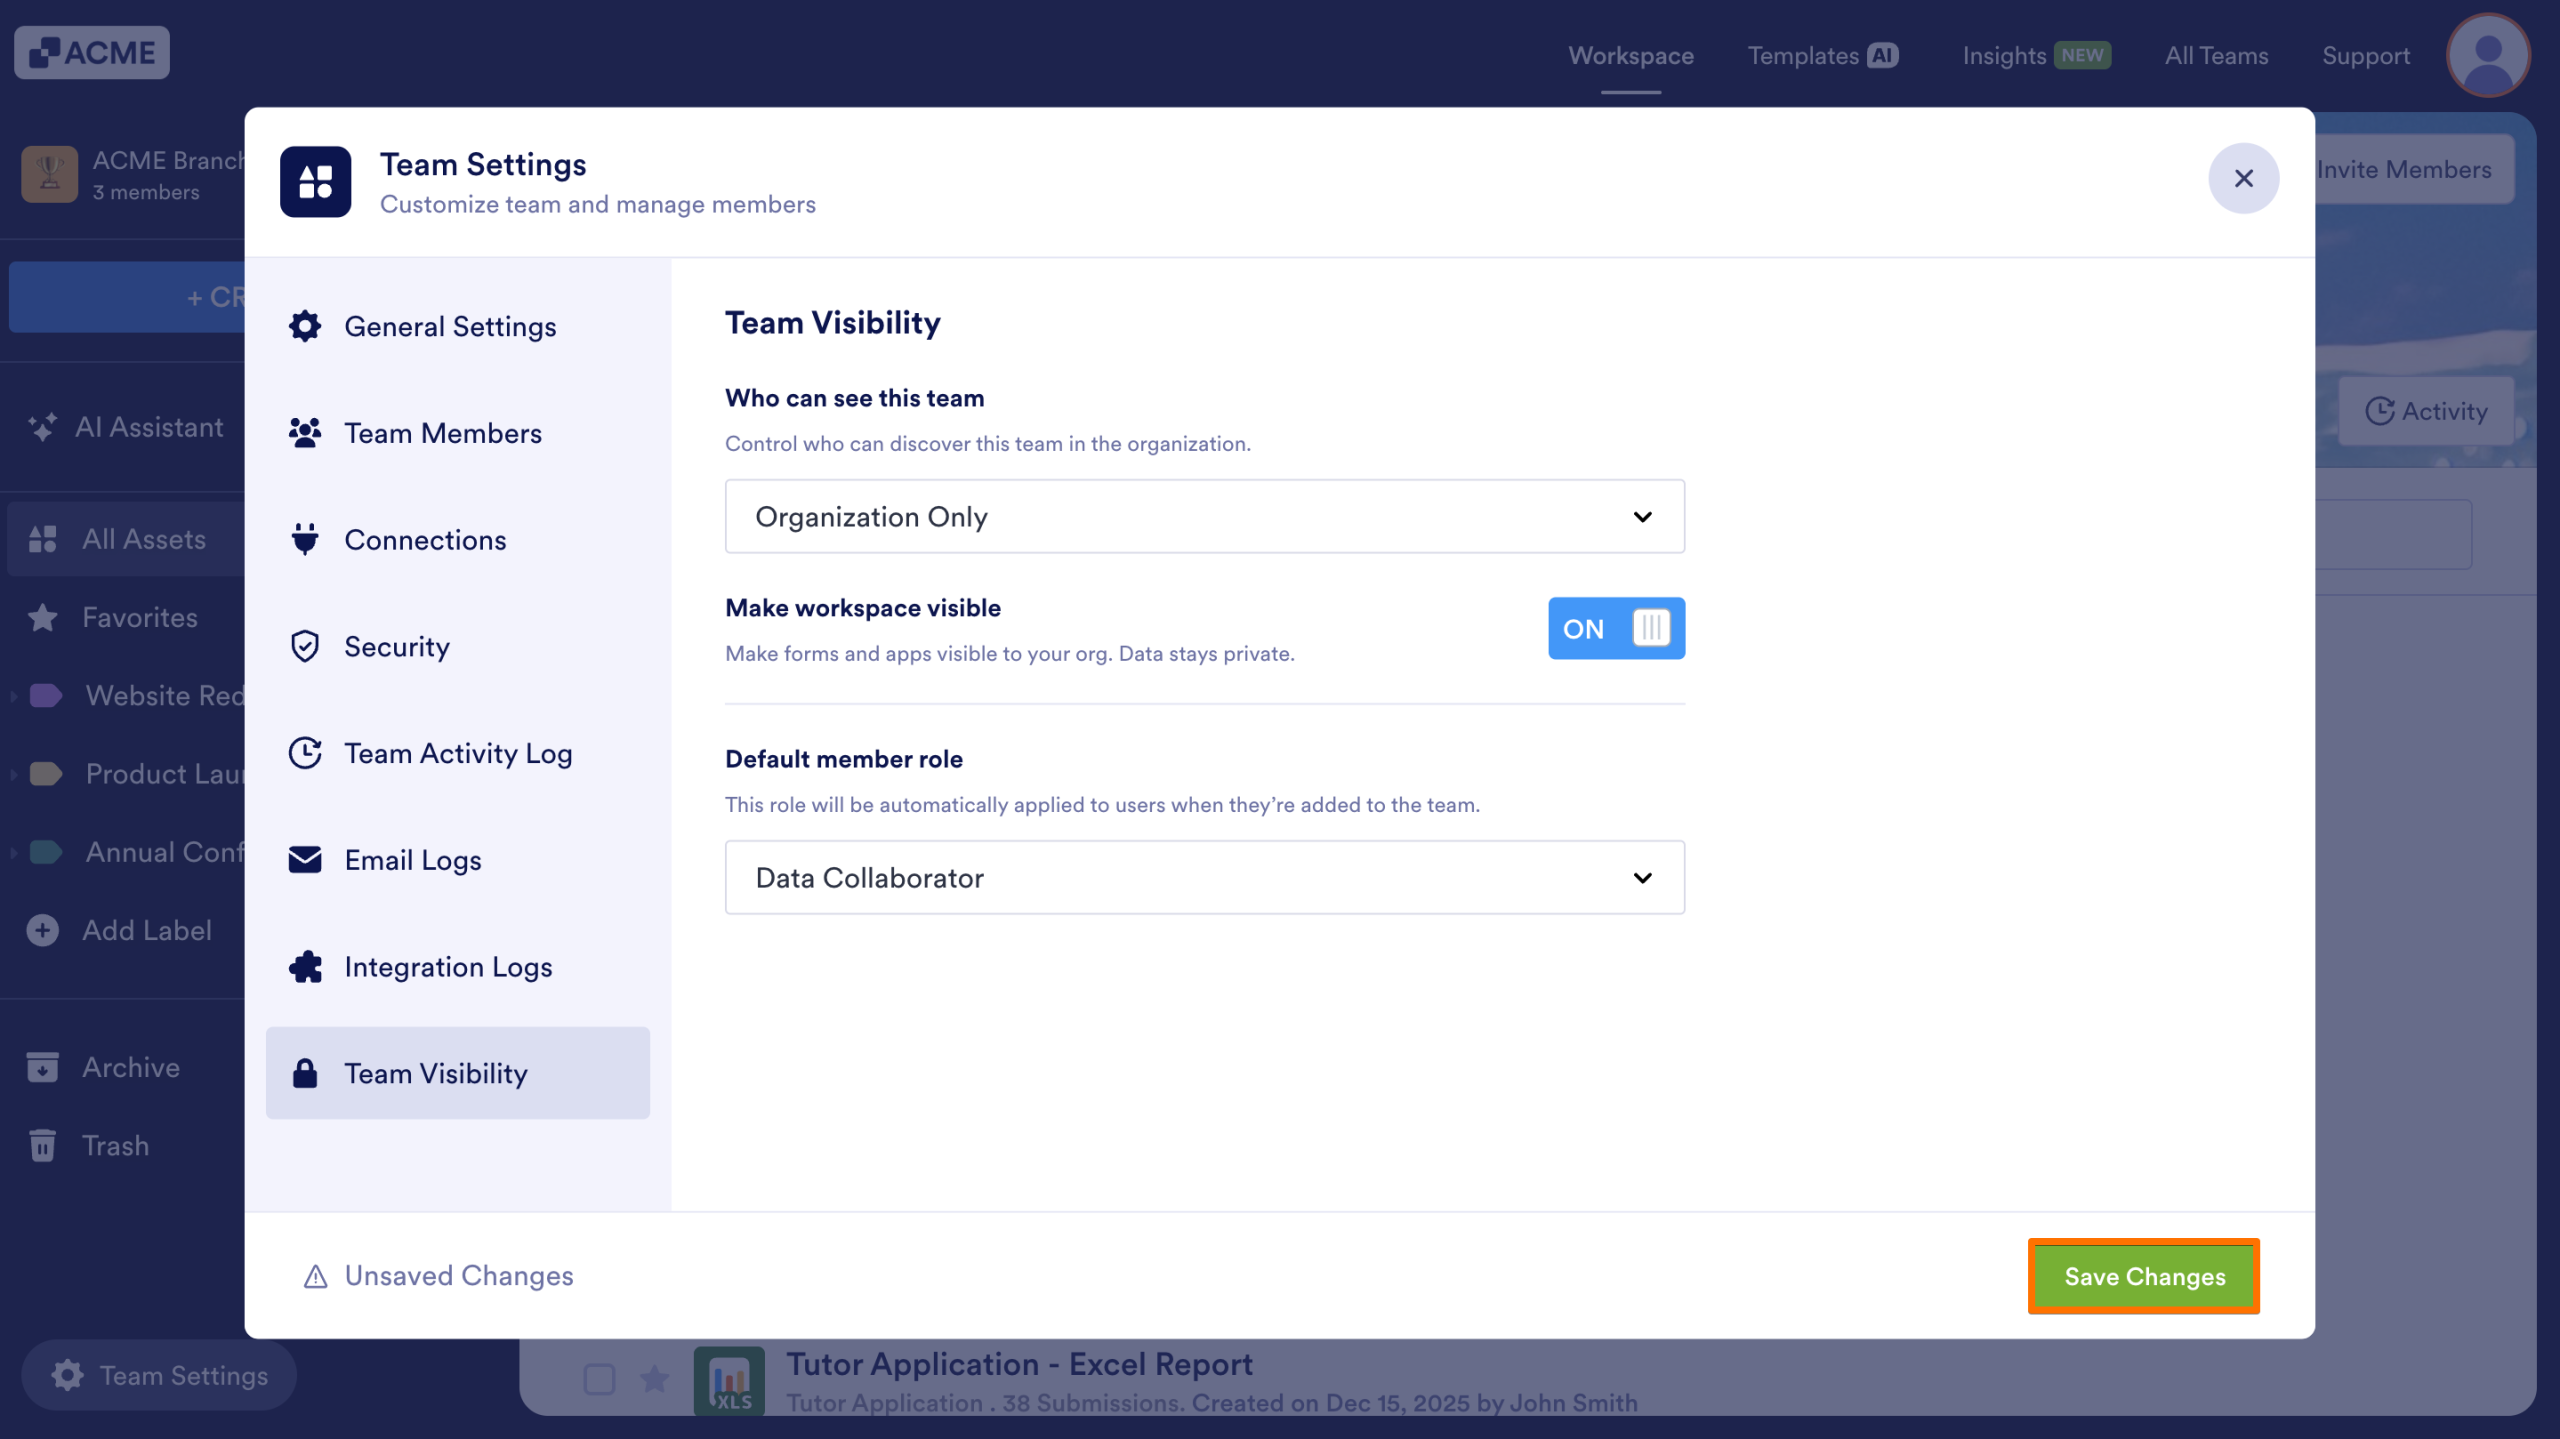Image resolution: width=2560 pixels, height=1439 pixels.
Task: Open the All Teams menu item
Action: point(2215,55)
